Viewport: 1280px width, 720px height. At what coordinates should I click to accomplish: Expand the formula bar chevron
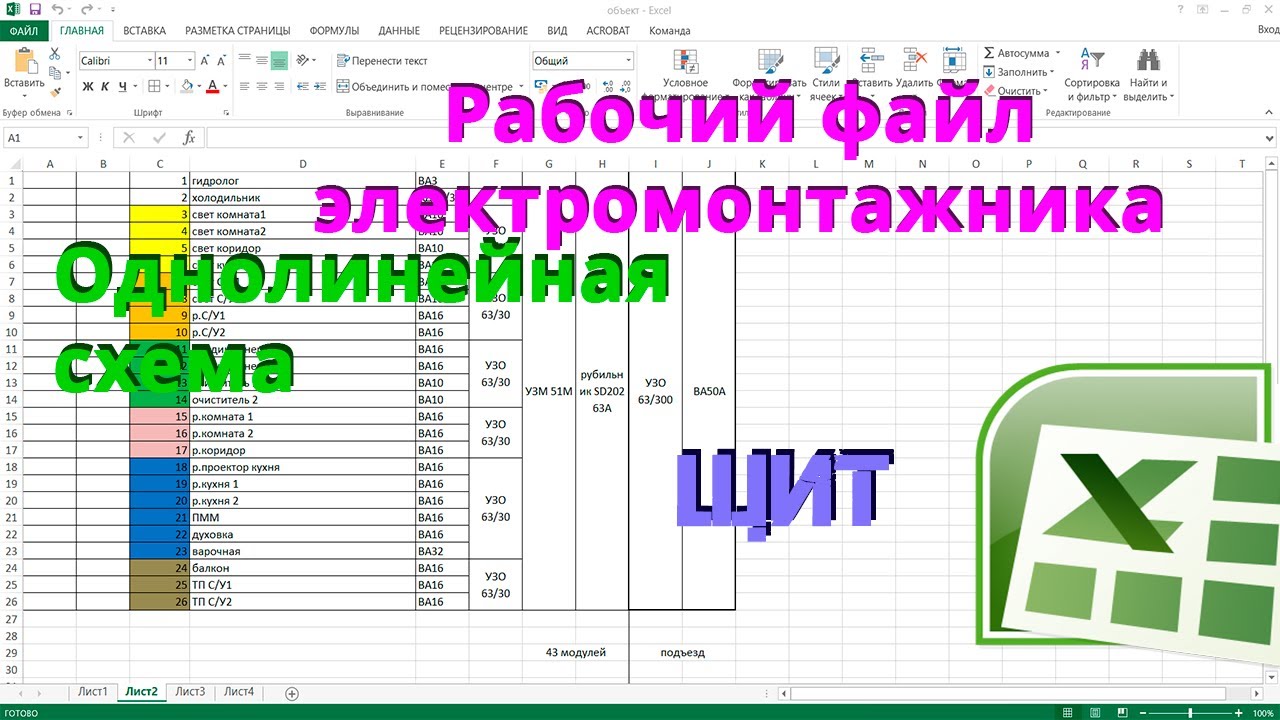[1270, 138]
